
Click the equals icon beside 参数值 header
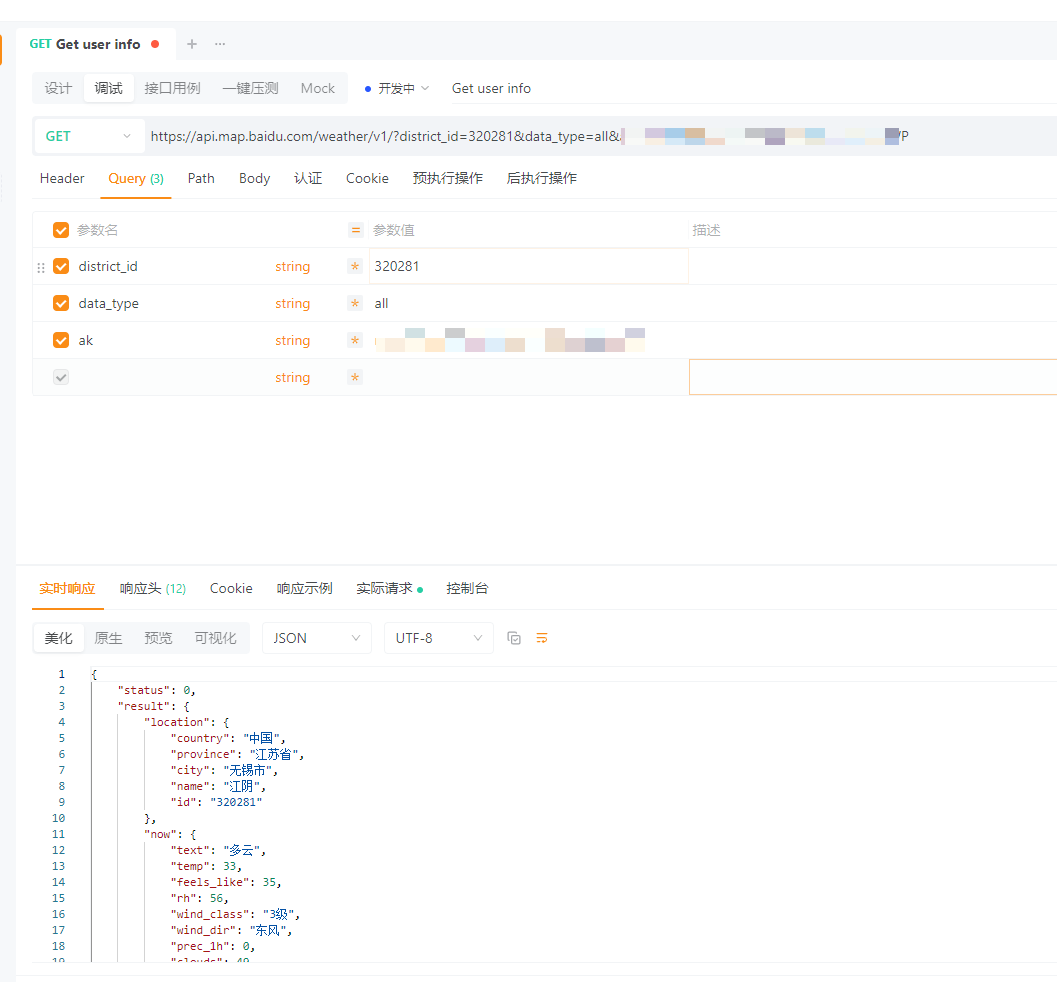355,230
